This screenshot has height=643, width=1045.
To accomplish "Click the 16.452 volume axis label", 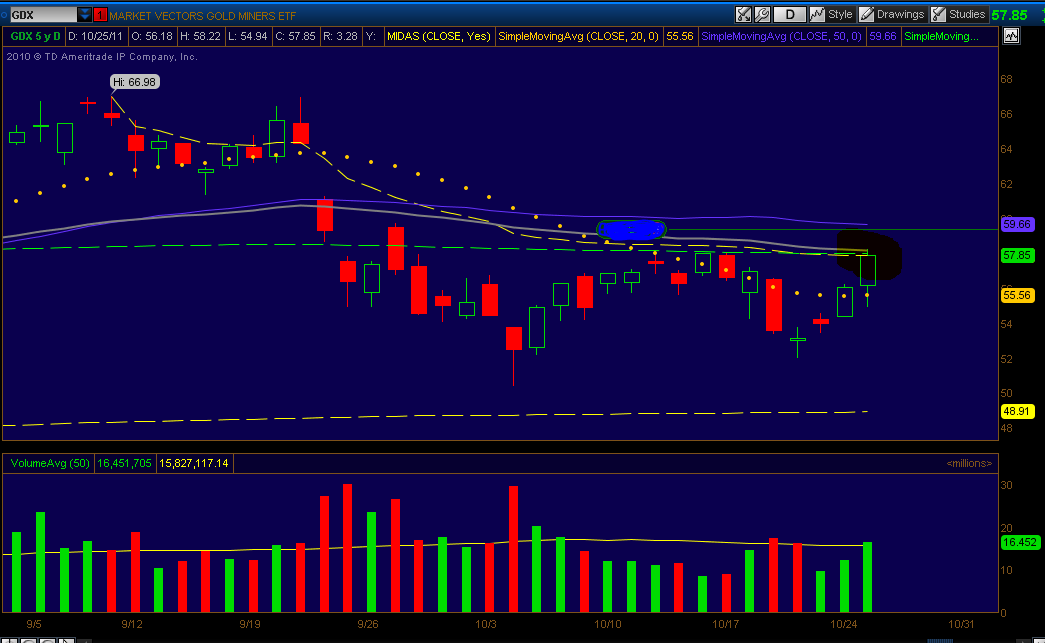I will pyautogui.click(x=1020, y=542).
